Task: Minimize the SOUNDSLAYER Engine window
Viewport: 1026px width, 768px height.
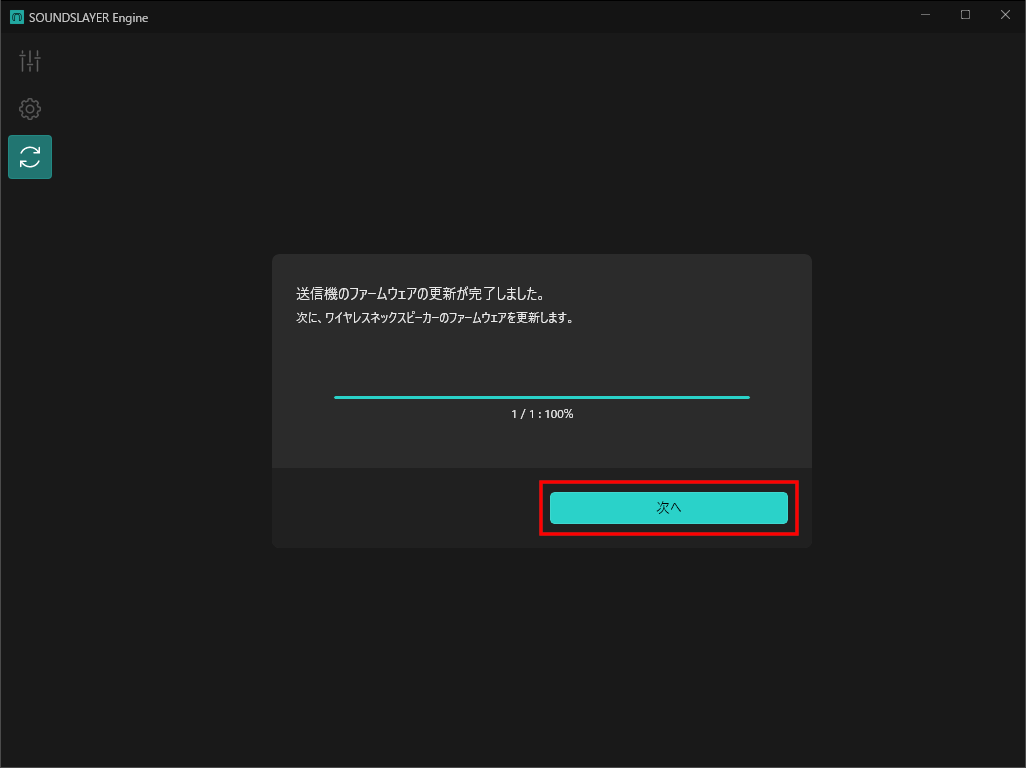Action: click(x=925, y=15)
